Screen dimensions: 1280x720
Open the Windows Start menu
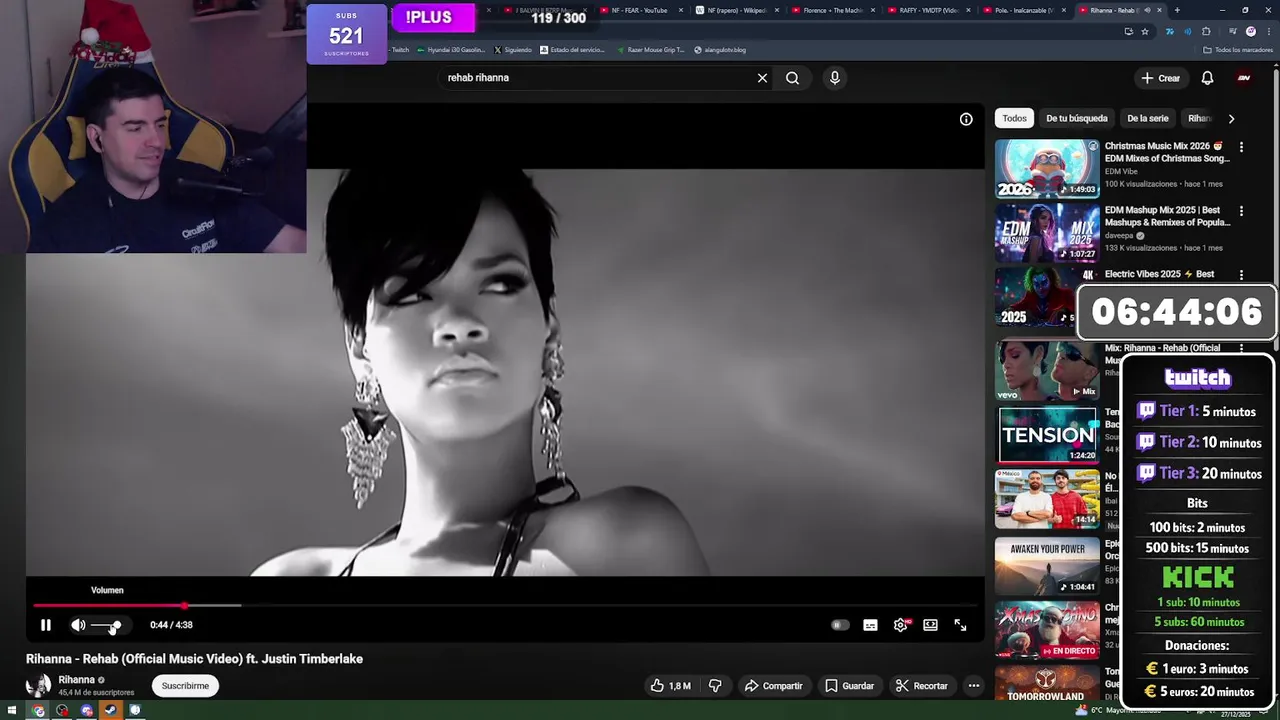click(13, 711)
